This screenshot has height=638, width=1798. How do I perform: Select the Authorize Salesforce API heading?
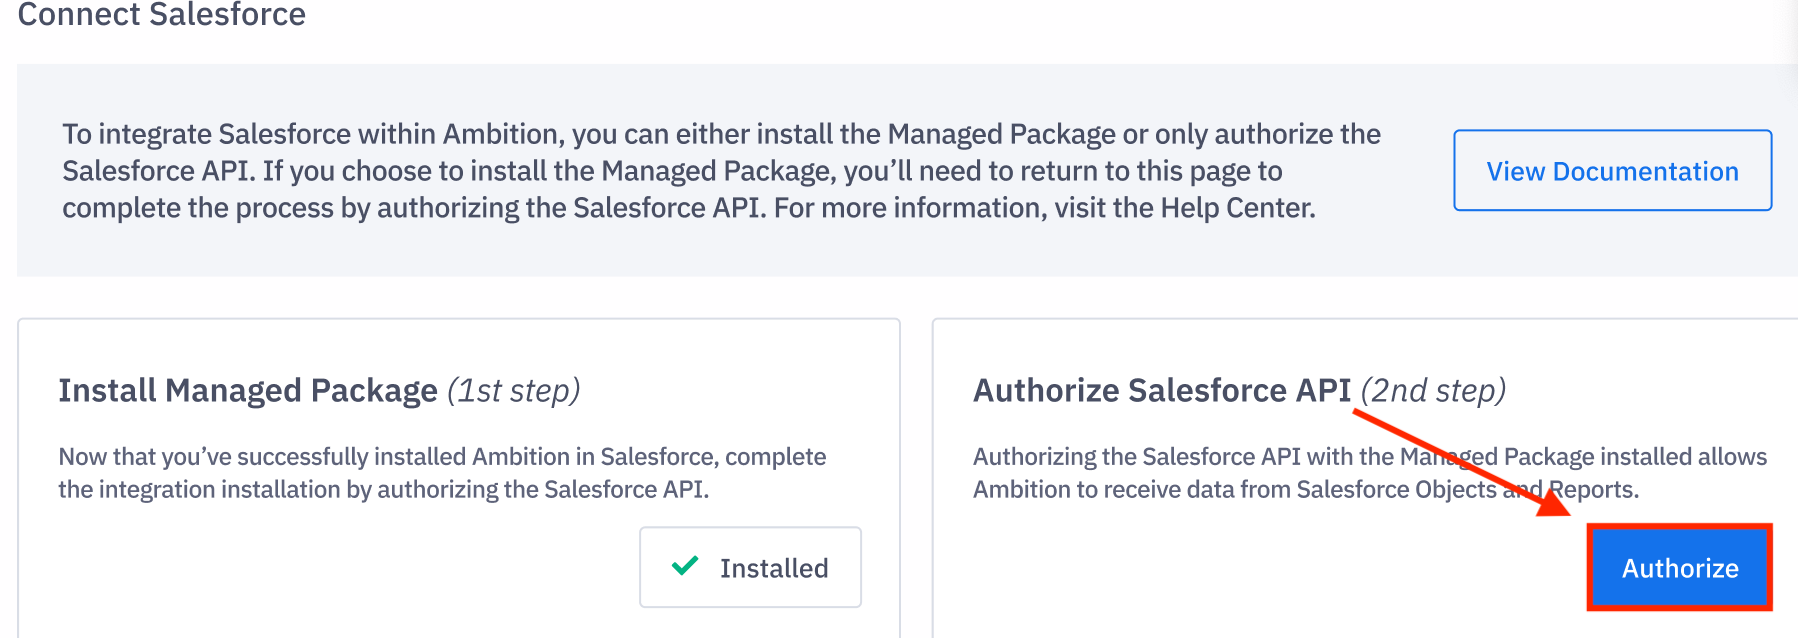tap(1162, 390)
